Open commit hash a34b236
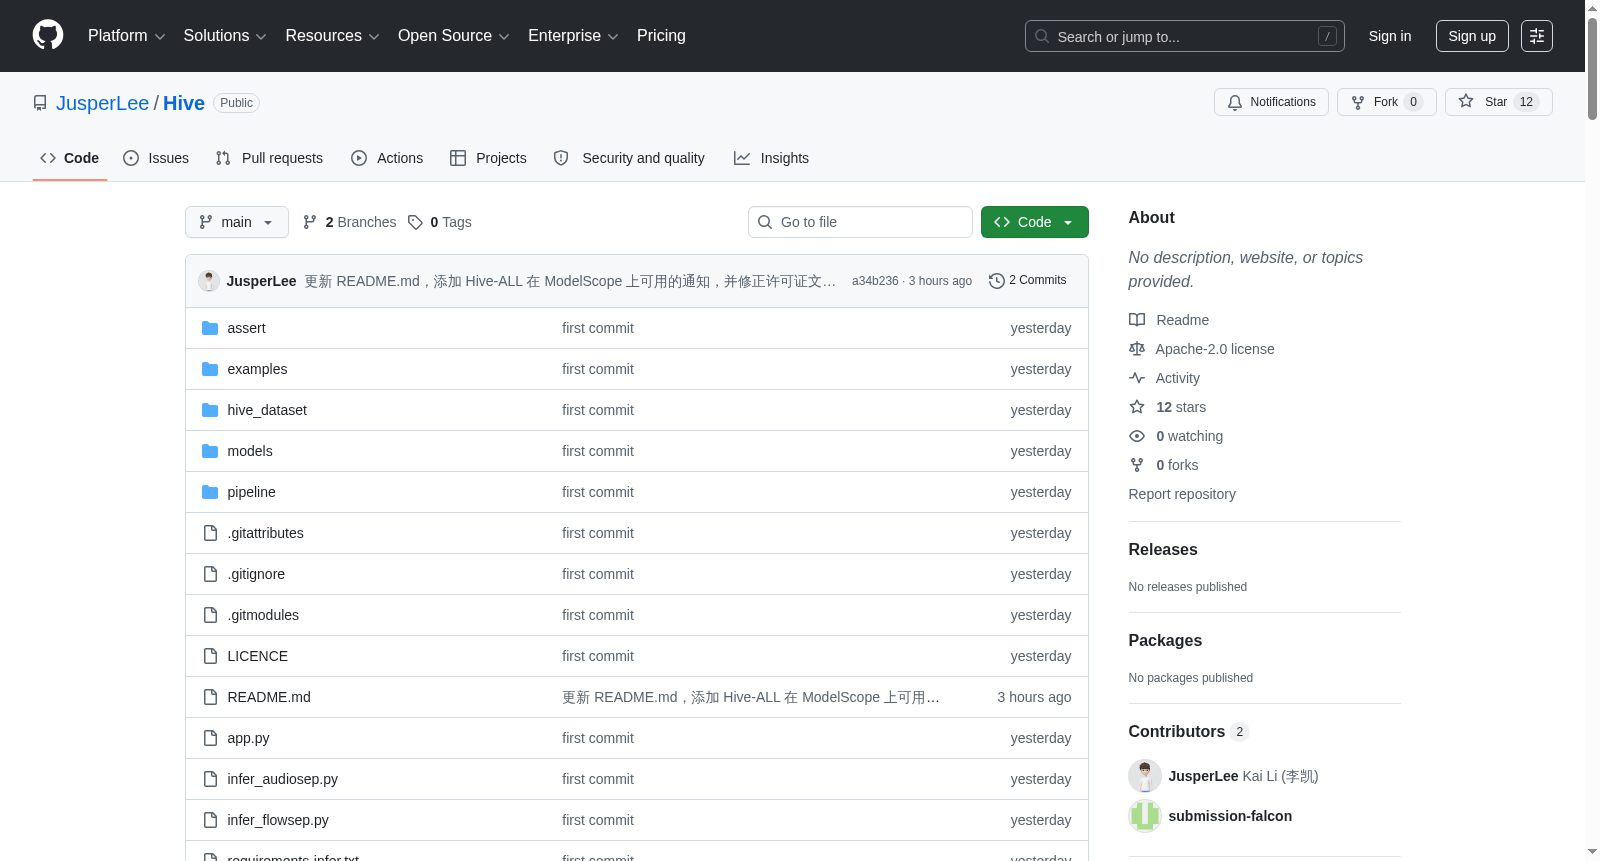The height and width of the screenshot is (861, 1600). [x=875, y=281]
